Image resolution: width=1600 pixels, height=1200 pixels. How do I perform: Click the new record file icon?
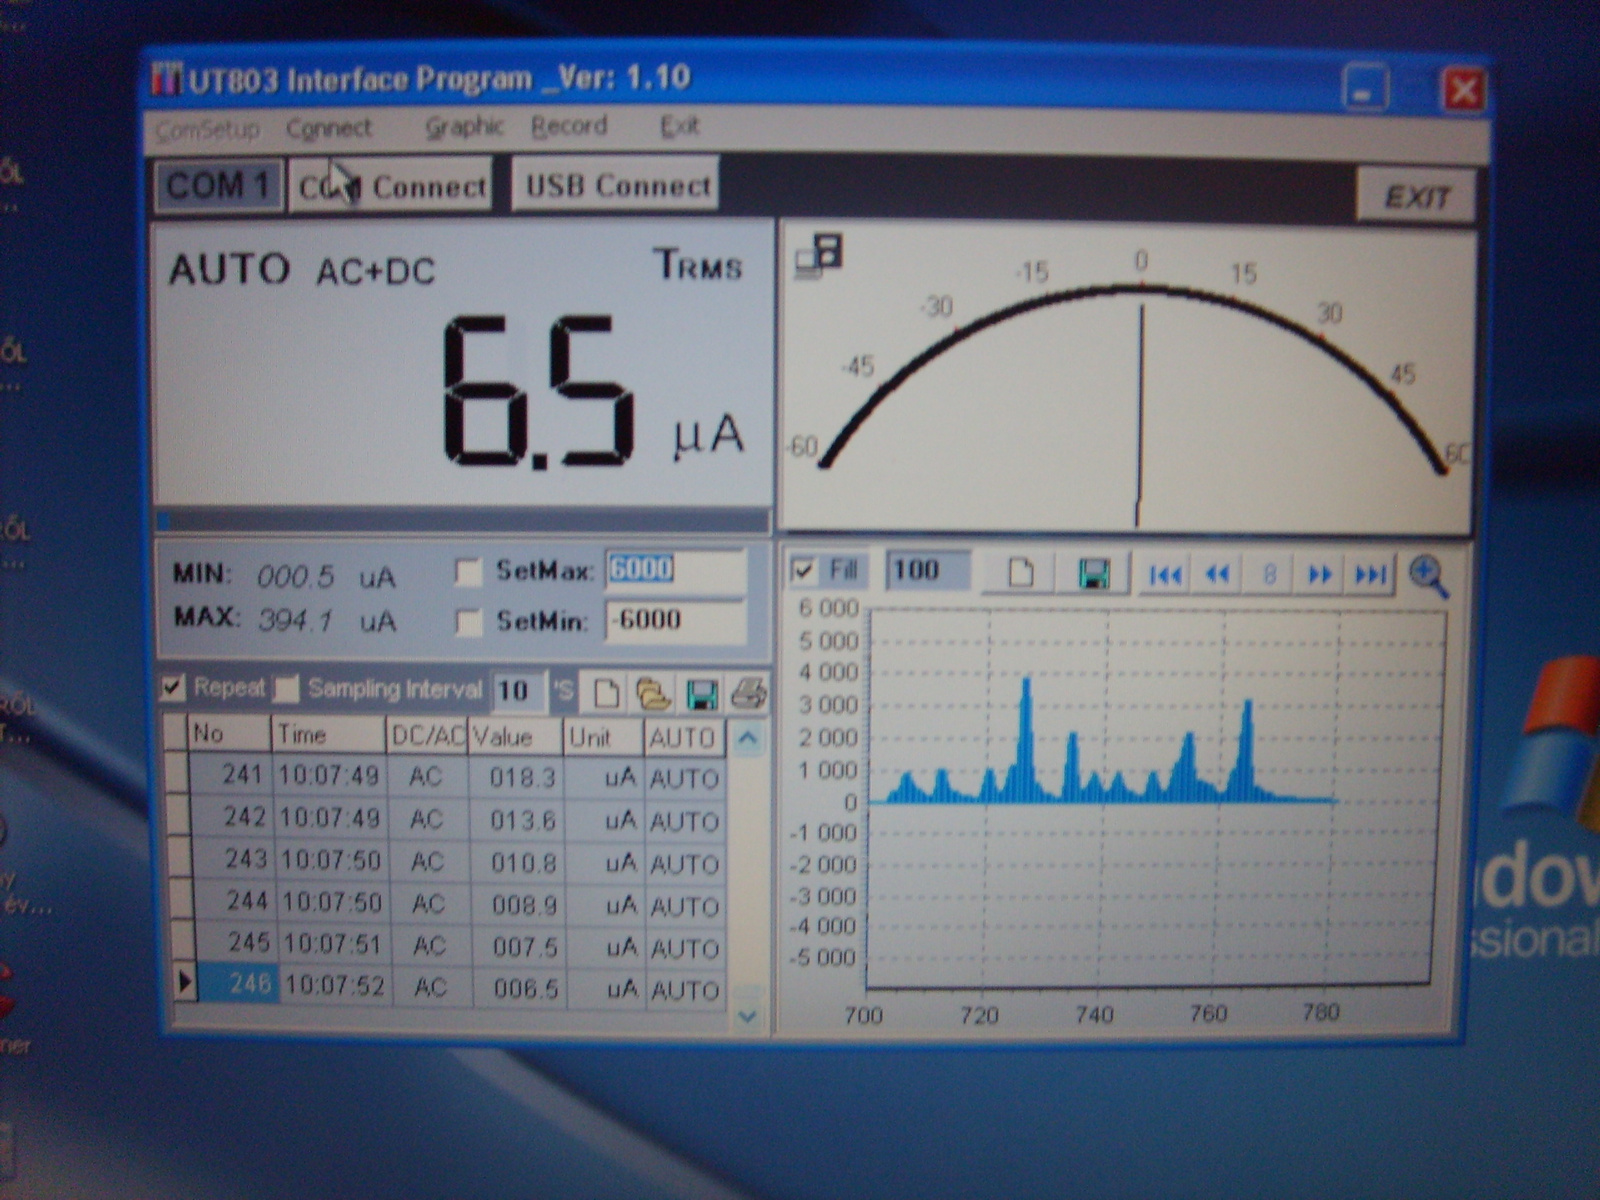point(606,692)
